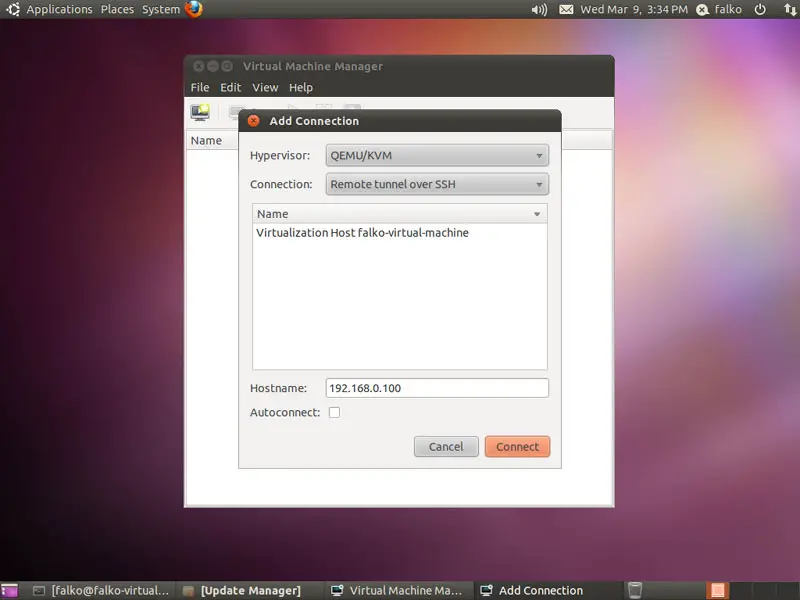The width and height of the screenshot is (800, 600).
Task: Open the Hypervisor QEMU/KVM dropdown
Action: [437, 156]
